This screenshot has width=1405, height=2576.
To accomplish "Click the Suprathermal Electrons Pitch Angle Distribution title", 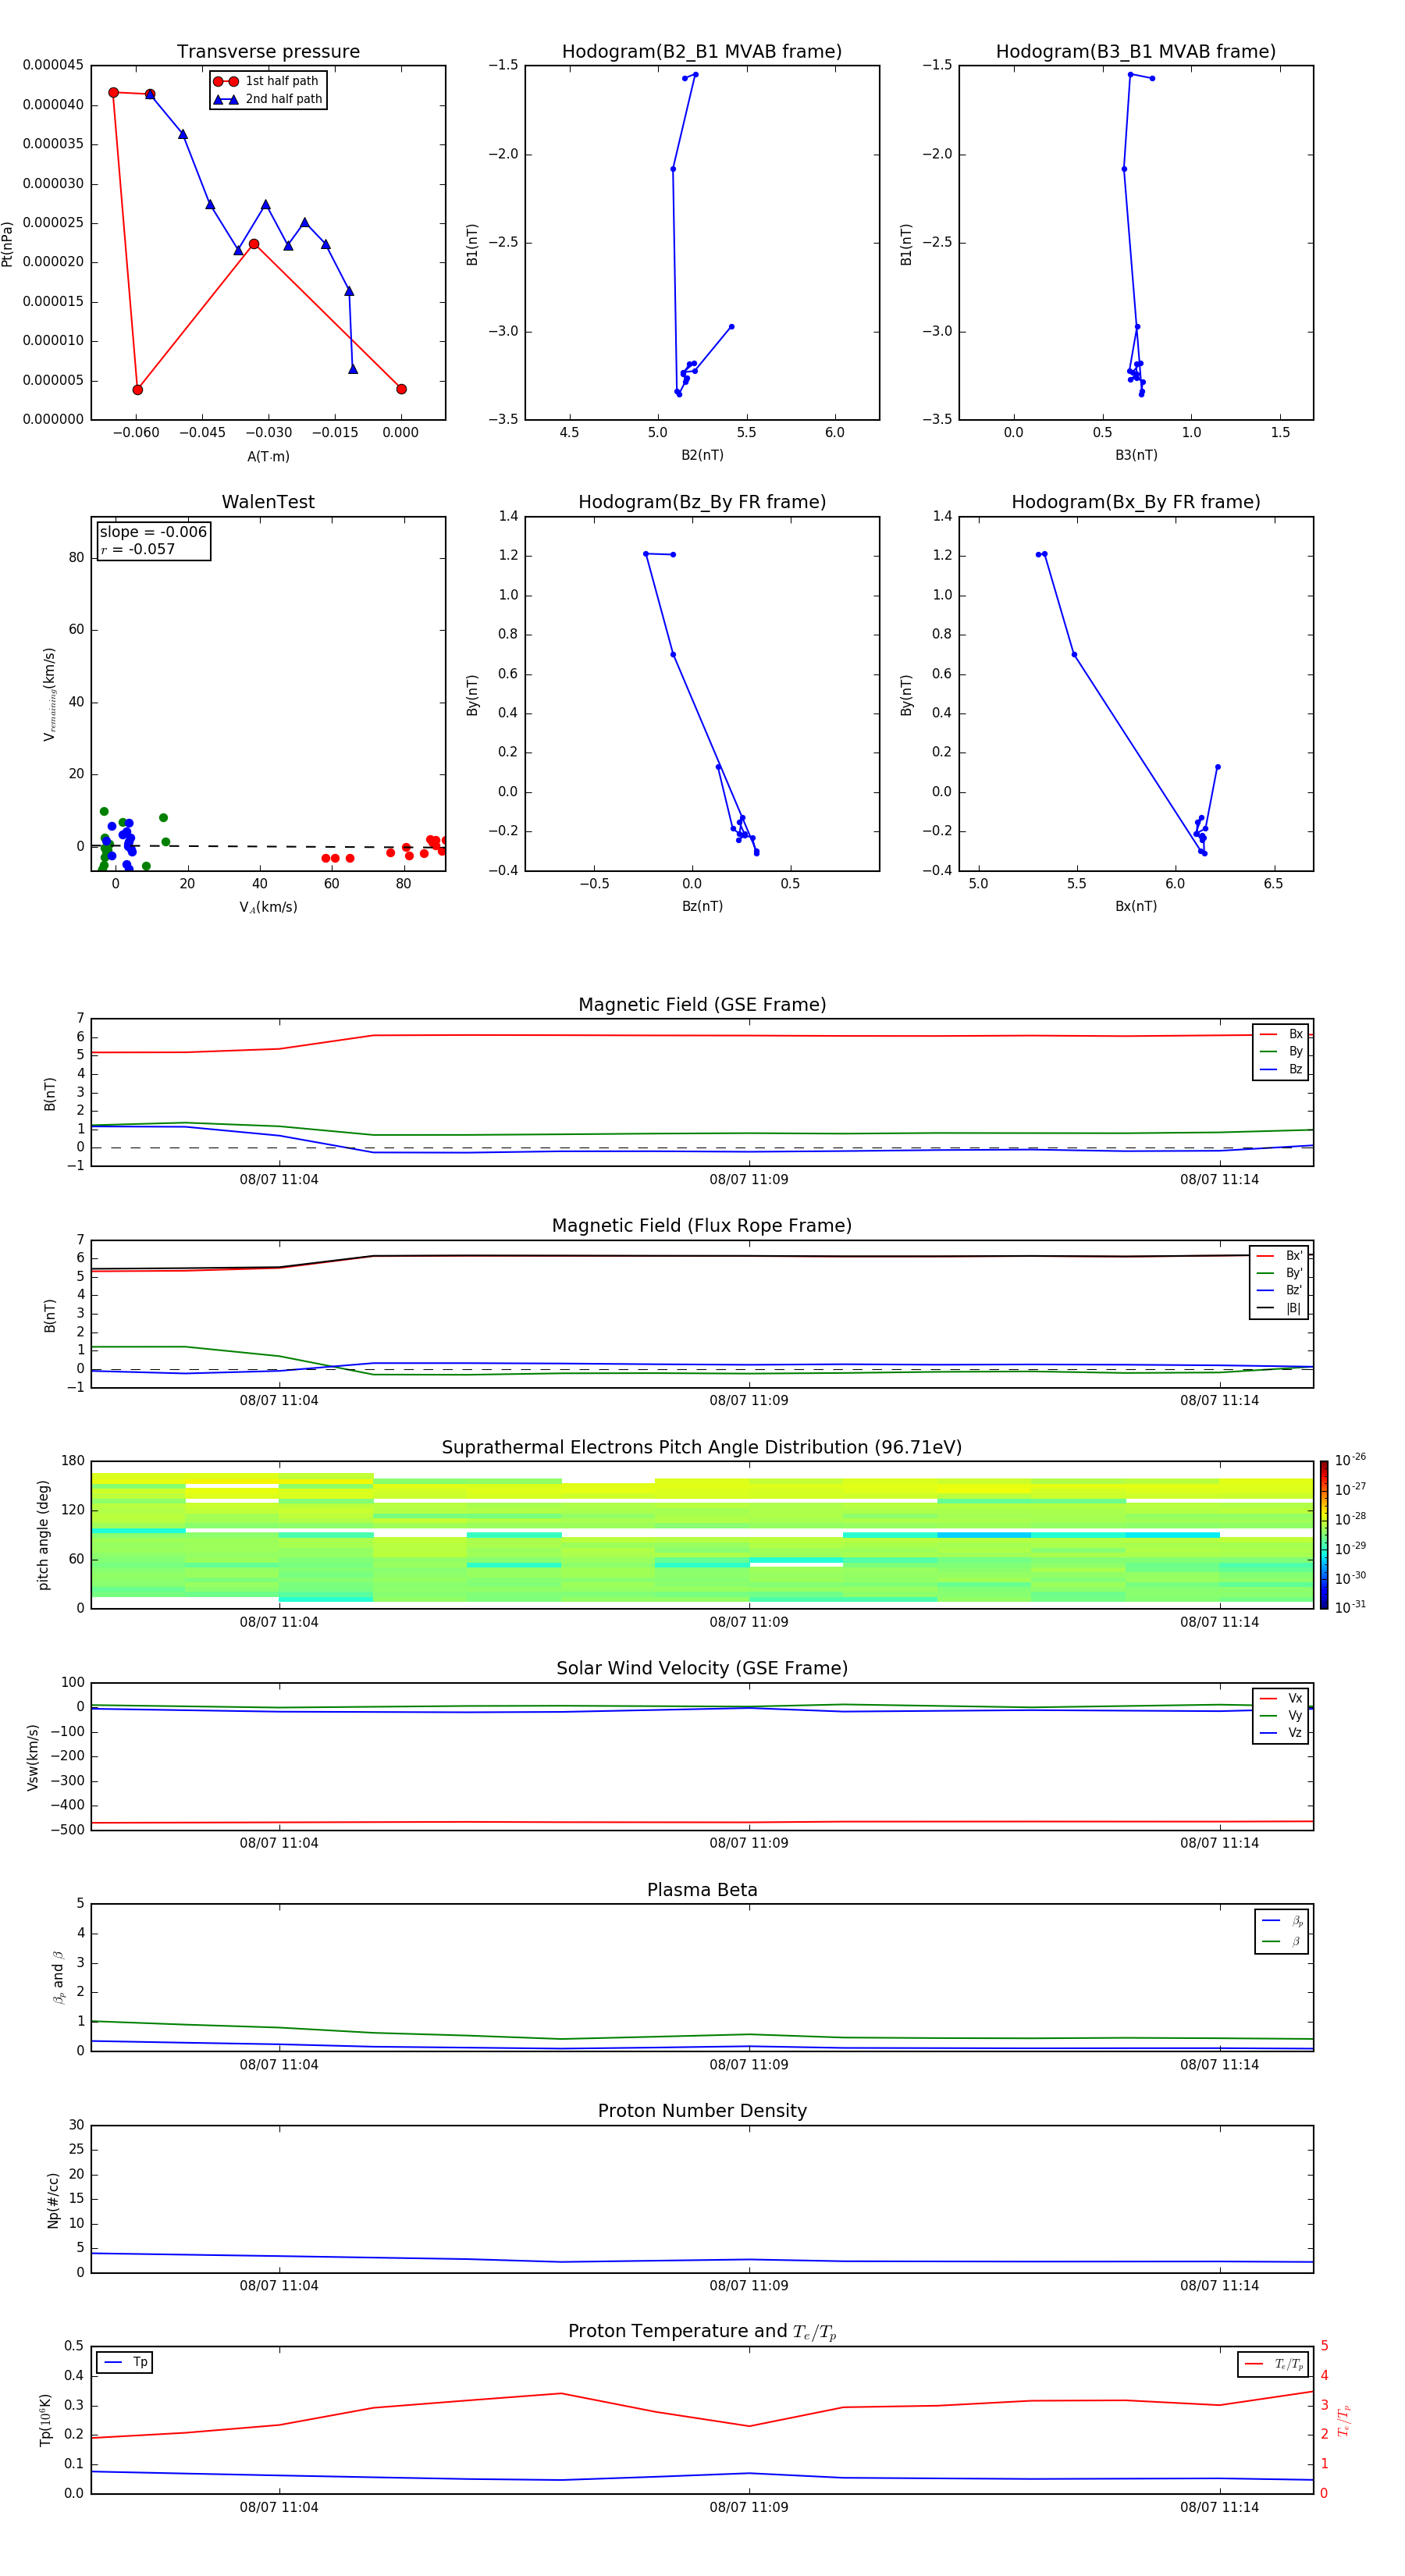I will 702,1447.
